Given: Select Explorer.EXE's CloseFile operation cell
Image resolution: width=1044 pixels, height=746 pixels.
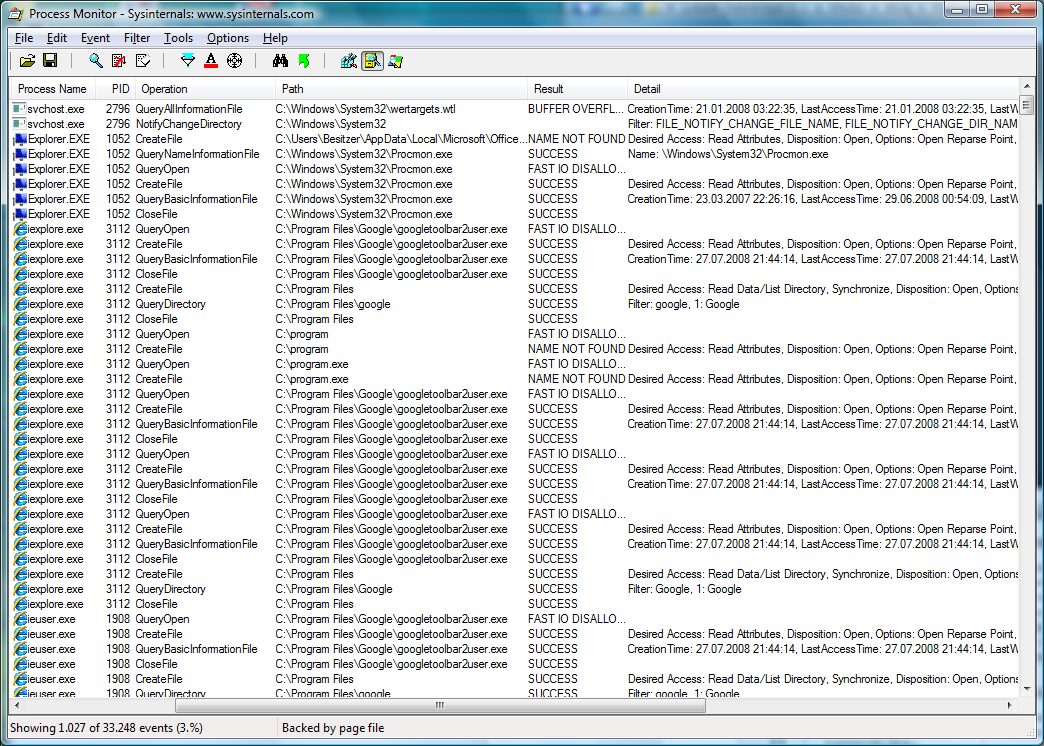Looking at the screenshot, I should pos(156,214).
